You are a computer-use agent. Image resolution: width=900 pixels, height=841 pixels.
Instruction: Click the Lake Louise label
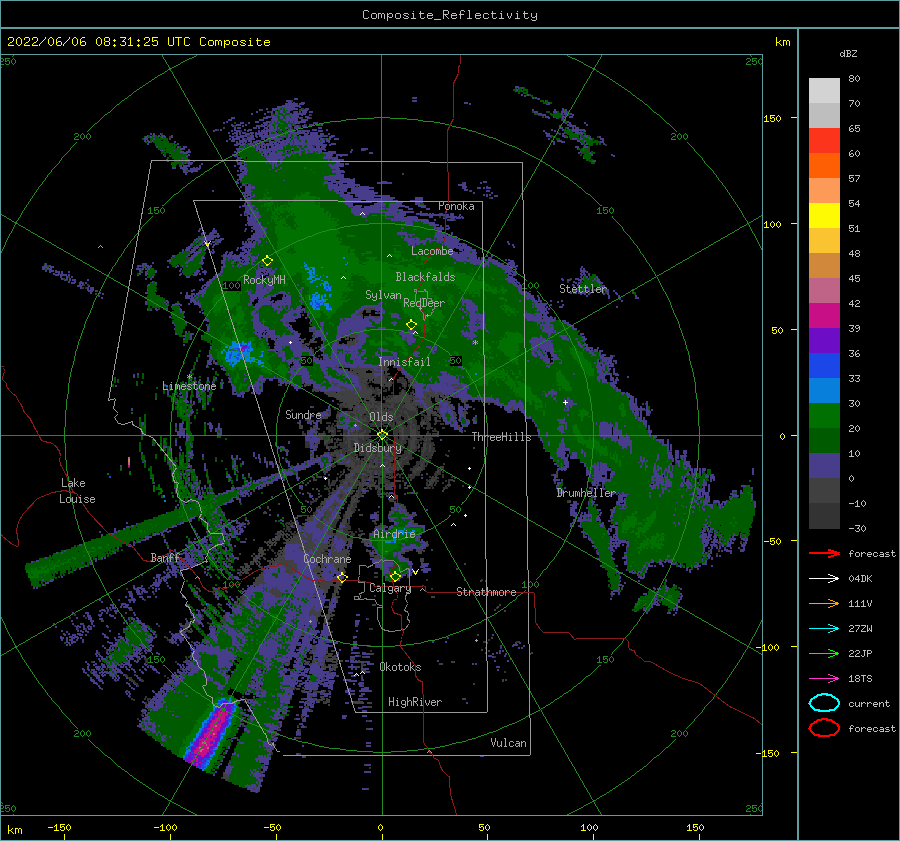[77, 491]
